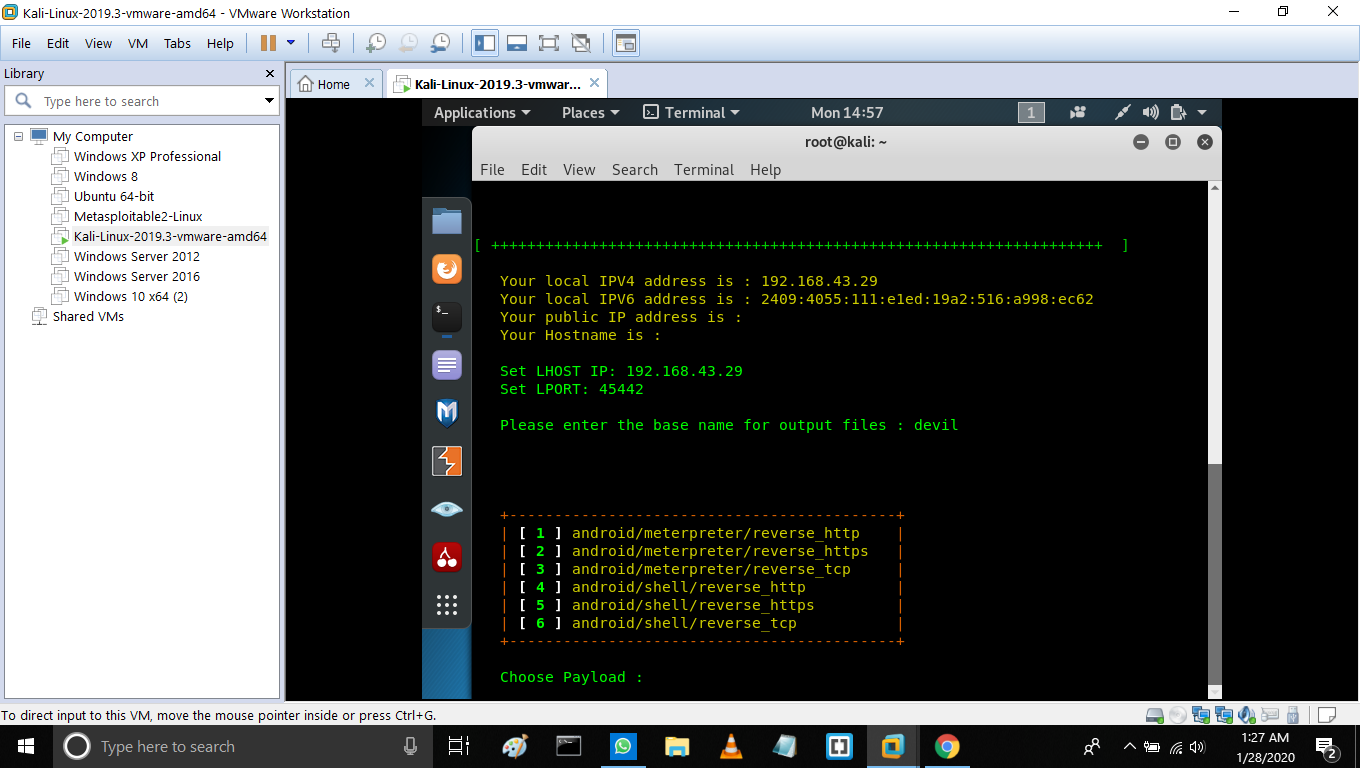Open Cherrytree app in dock
The width and height of the screenshot is (1360, 768).
click(x=447, y=557)
